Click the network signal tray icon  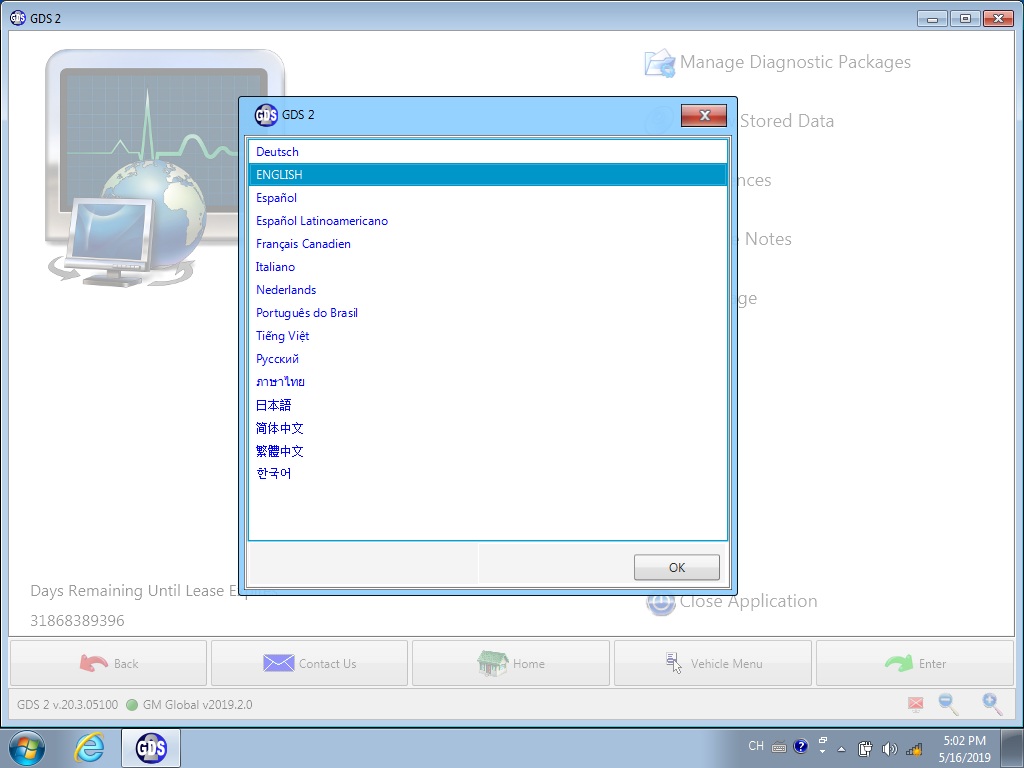pyautogui.click(x=914, y=749)
